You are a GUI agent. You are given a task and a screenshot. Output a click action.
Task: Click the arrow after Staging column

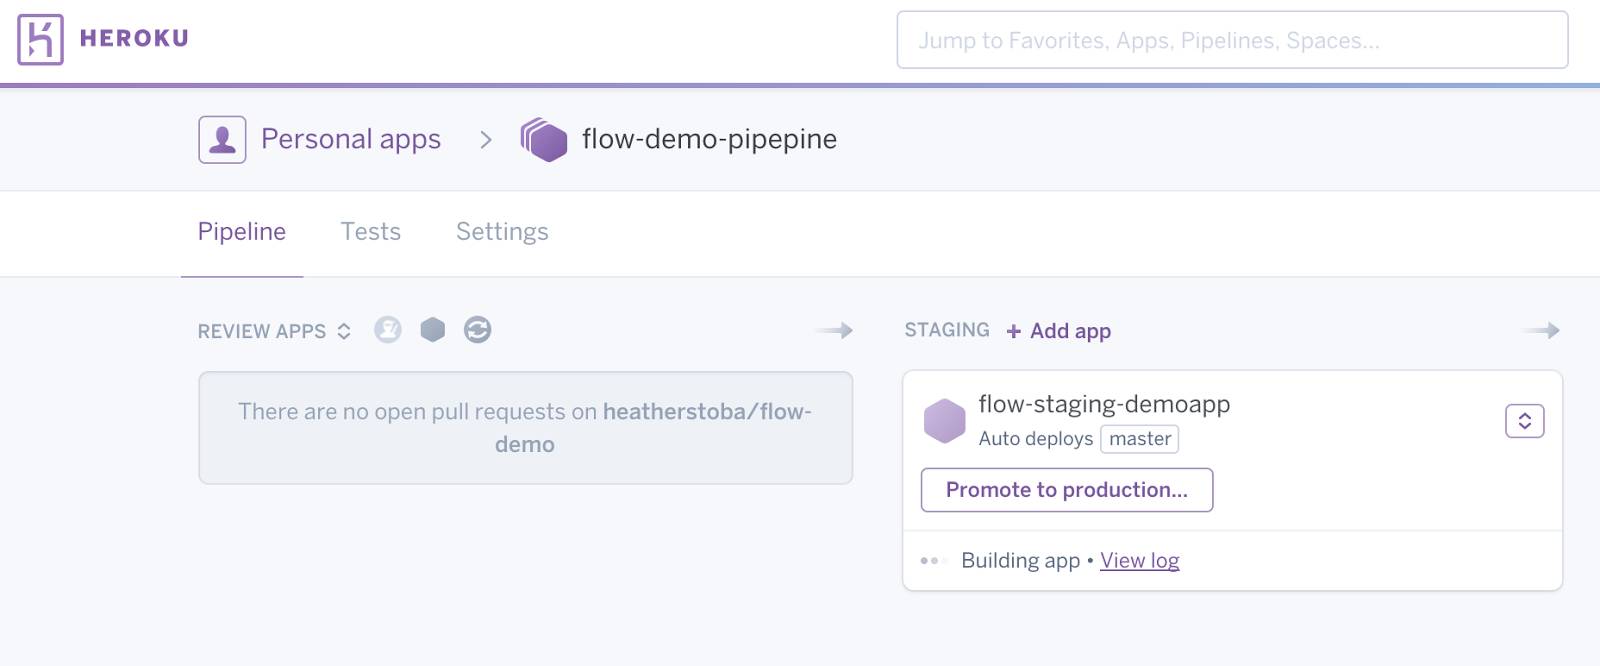[x=1540, y=330]
